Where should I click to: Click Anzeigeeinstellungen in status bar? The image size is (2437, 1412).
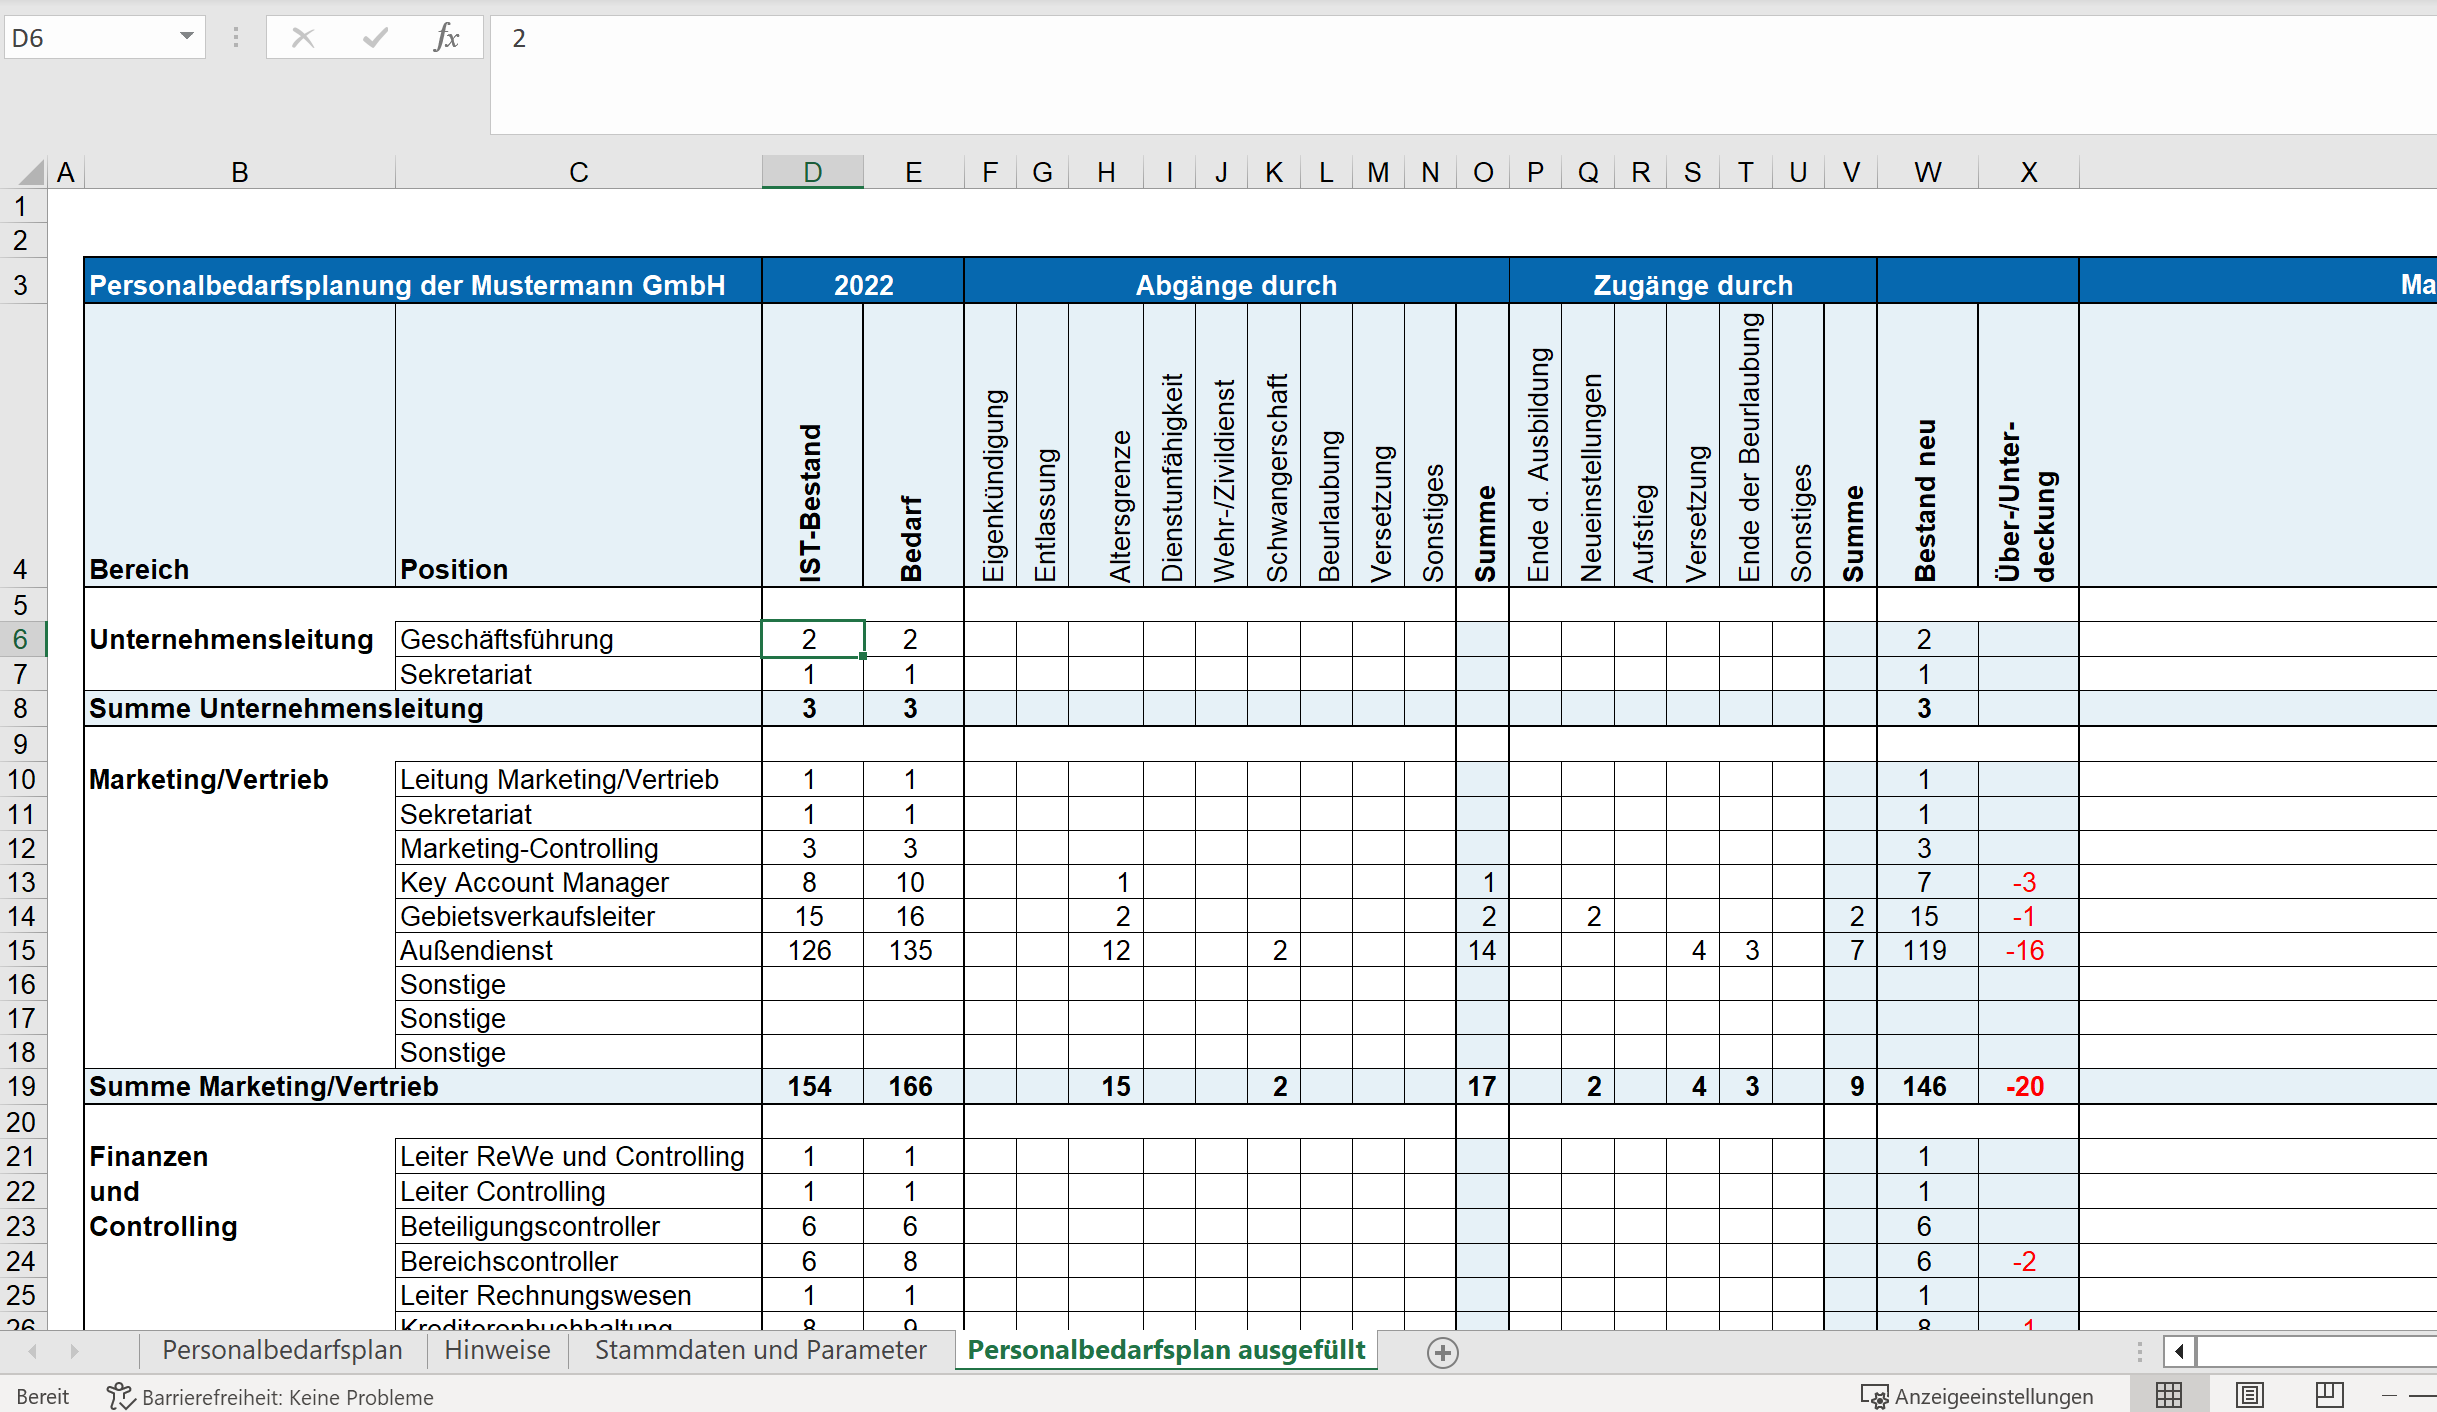[x=1977, y=1396]
